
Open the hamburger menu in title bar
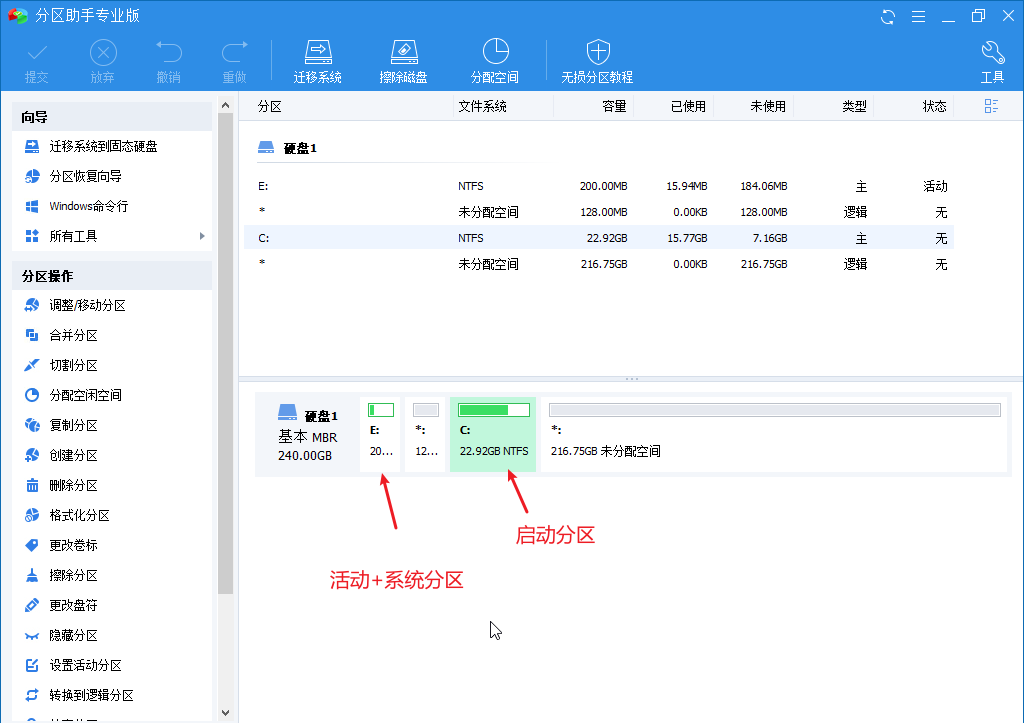click(x=918, y=16)
